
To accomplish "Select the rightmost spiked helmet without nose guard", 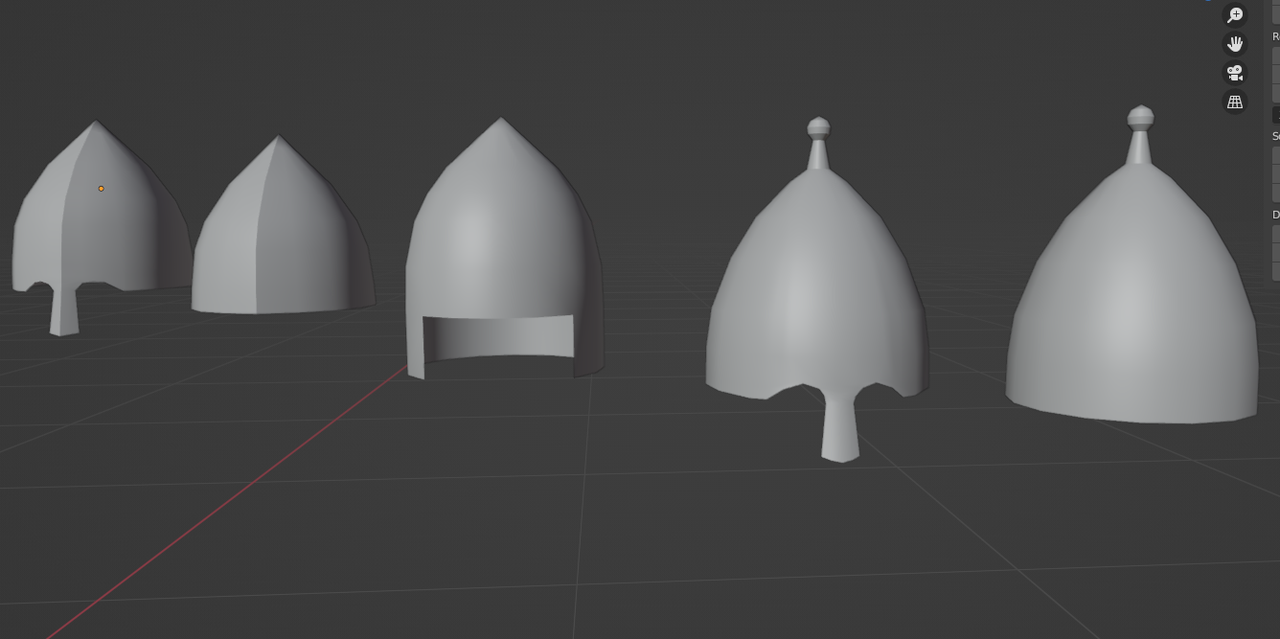I will (1132, 265).
